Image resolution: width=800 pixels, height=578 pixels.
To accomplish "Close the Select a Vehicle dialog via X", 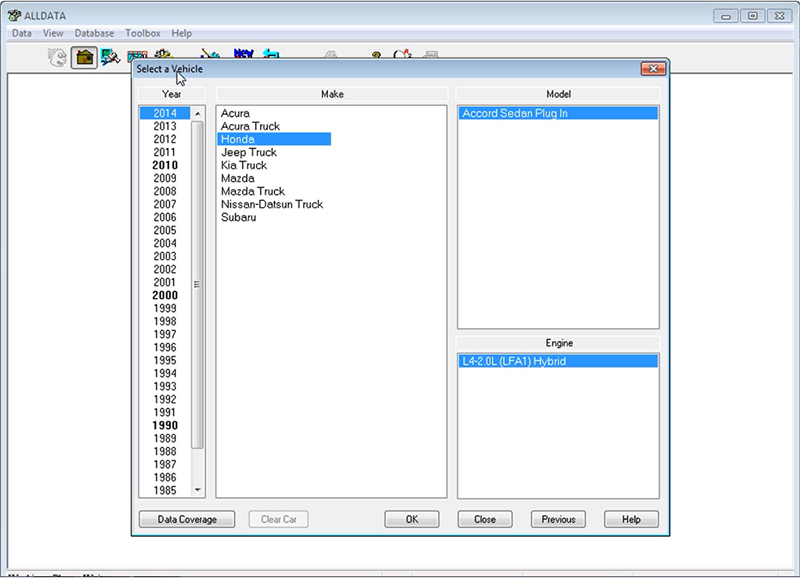I will tap(653, 69).
